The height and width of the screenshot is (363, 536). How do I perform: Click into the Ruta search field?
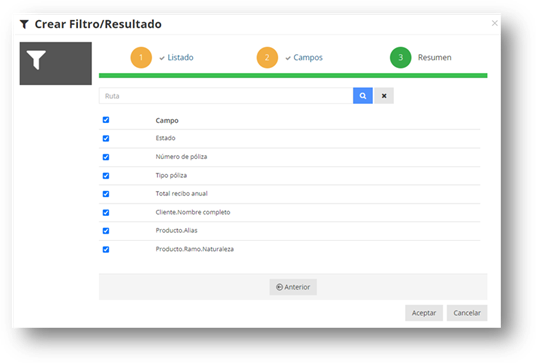226,96
